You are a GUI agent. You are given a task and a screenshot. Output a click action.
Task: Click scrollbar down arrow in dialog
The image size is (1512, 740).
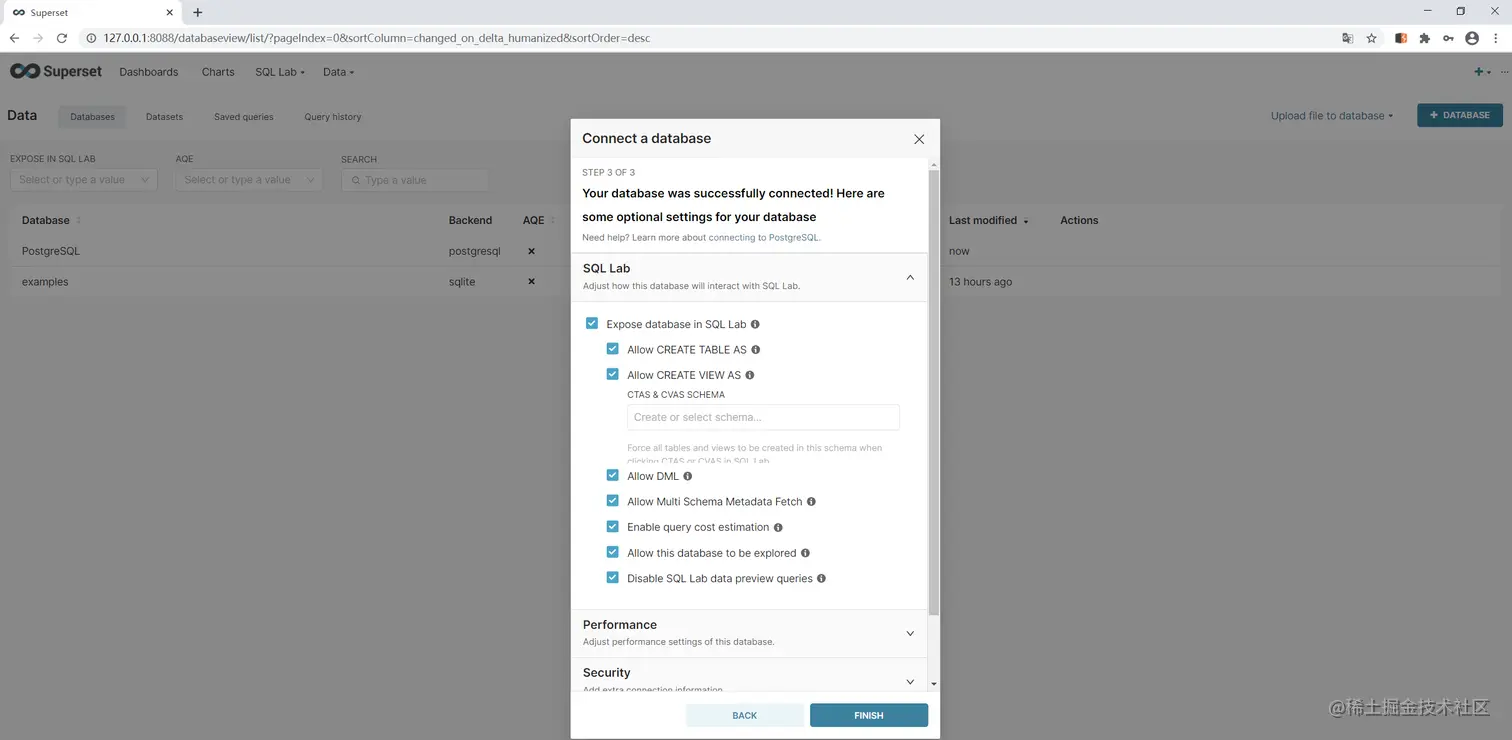tap(934, 684)
